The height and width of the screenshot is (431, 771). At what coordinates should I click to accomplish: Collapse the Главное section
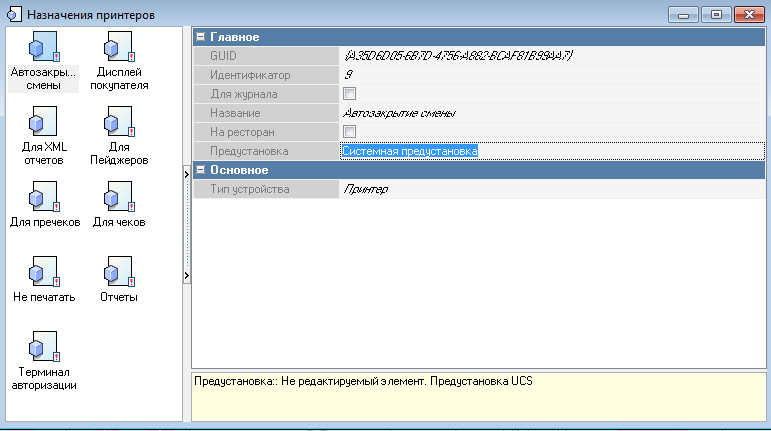coord(201,37)
